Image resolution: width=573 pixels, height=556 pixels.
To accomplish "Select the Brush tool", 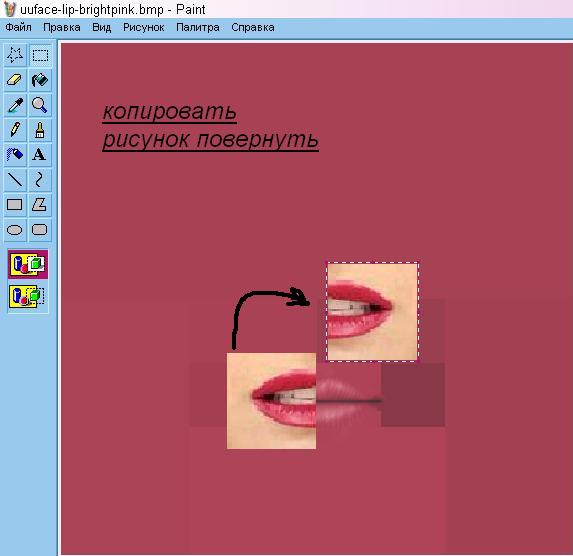I will pos(40,130).
